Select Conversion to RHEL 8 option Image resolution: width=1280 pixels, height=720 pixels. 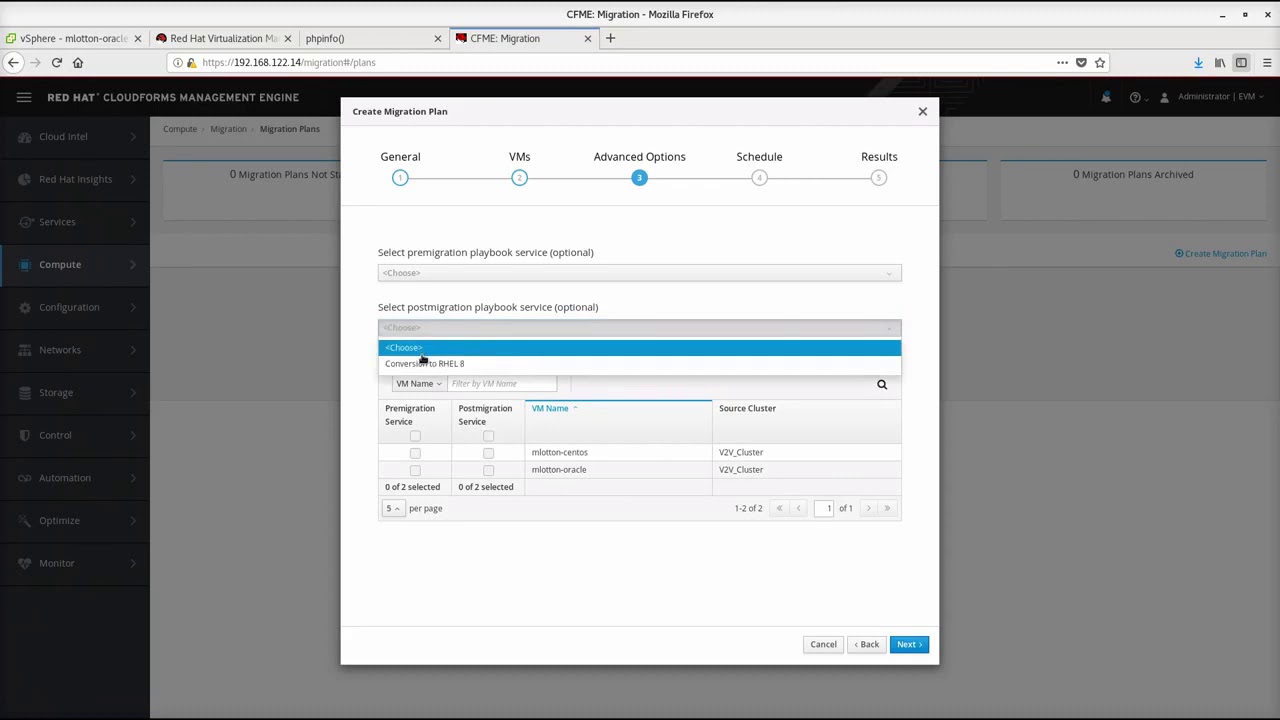point(639,363)
